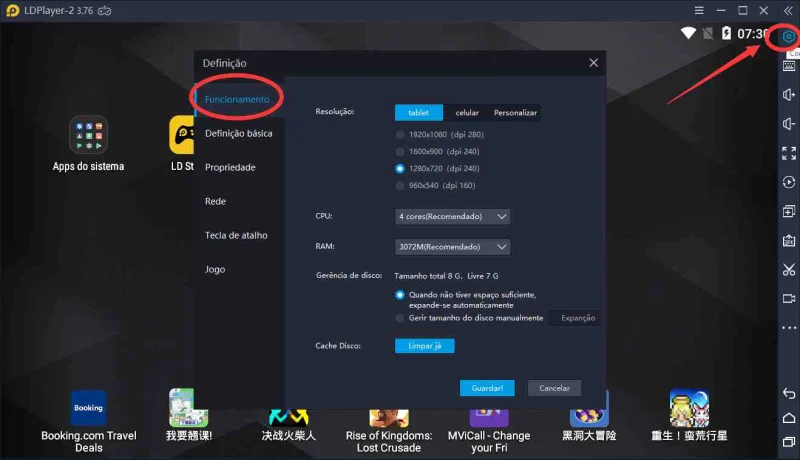
Task: Open Tecla de atalho settings section
Action: pos(236,235)
